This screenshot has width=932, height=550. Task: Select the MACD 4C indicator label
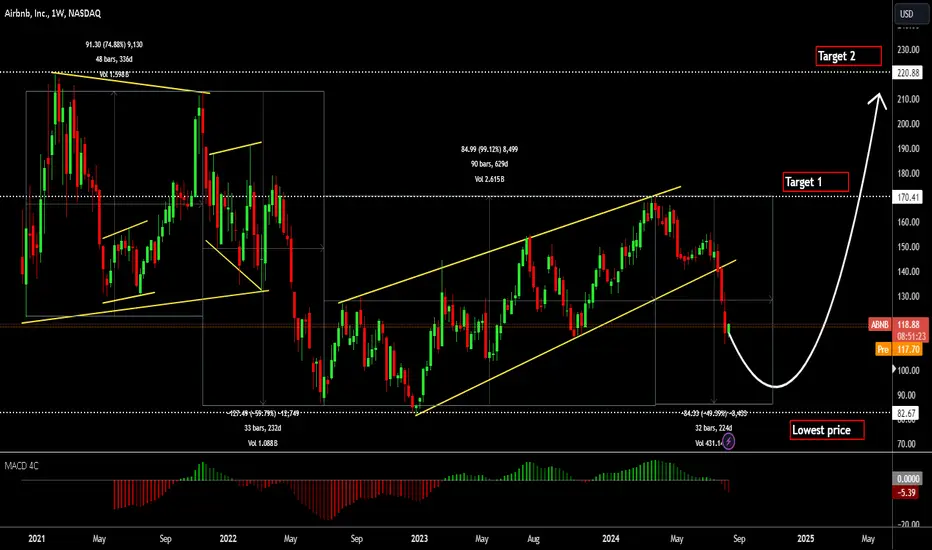click(21, 466)
